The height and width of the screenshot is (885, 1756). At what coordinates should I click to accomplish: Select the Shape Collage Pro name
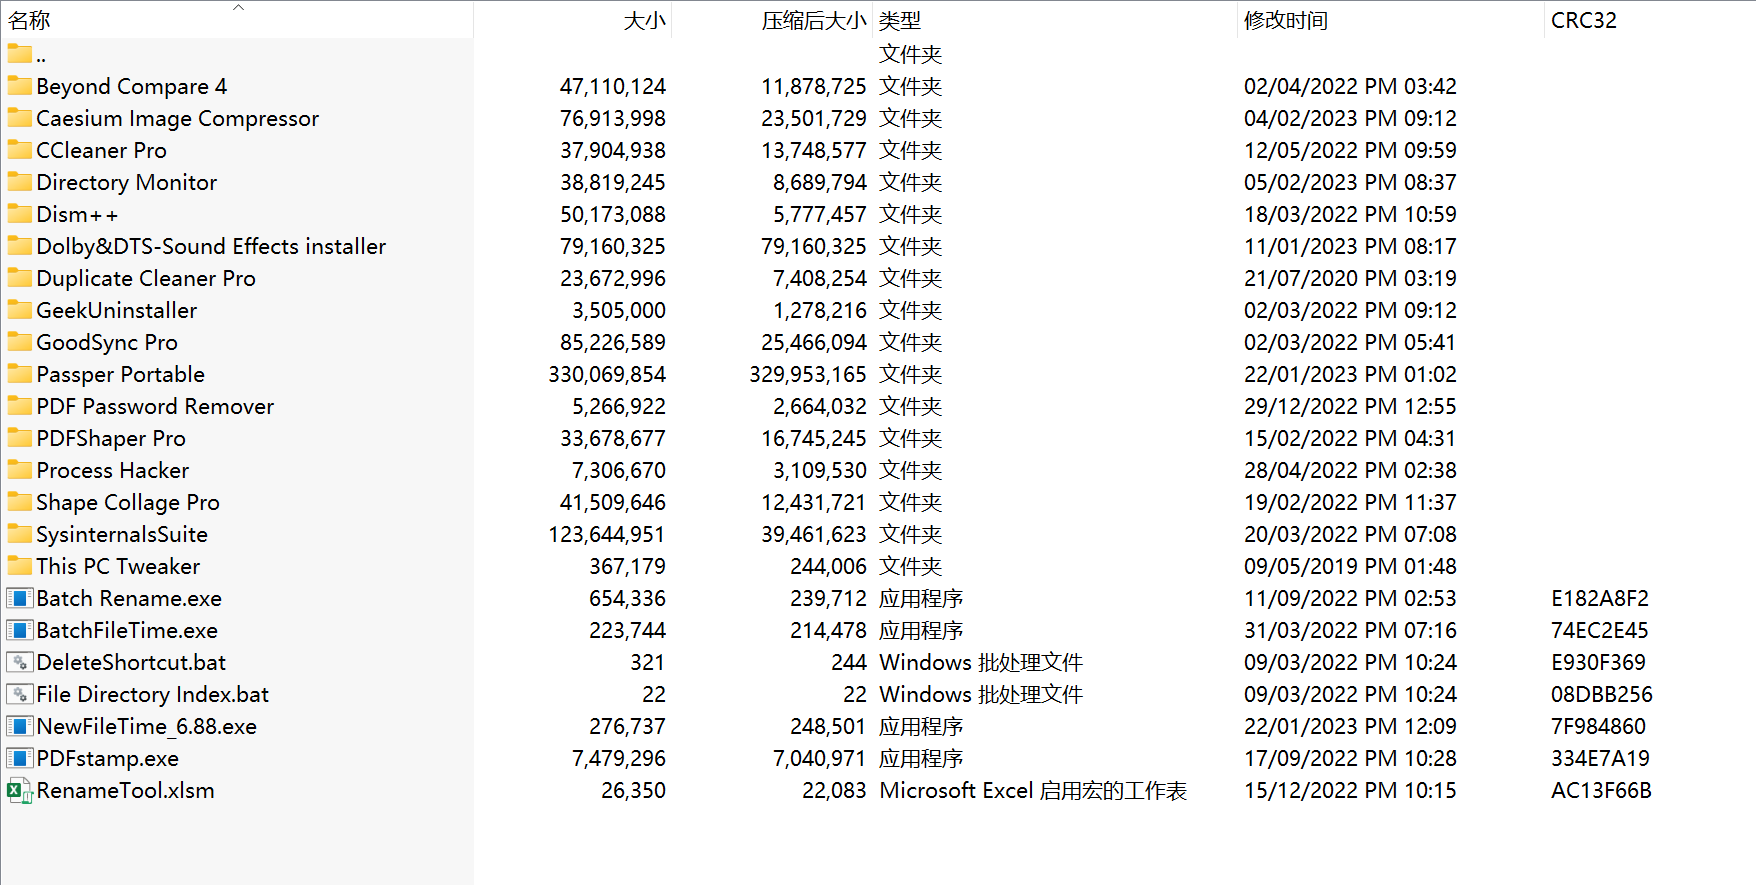pos(128,503)
